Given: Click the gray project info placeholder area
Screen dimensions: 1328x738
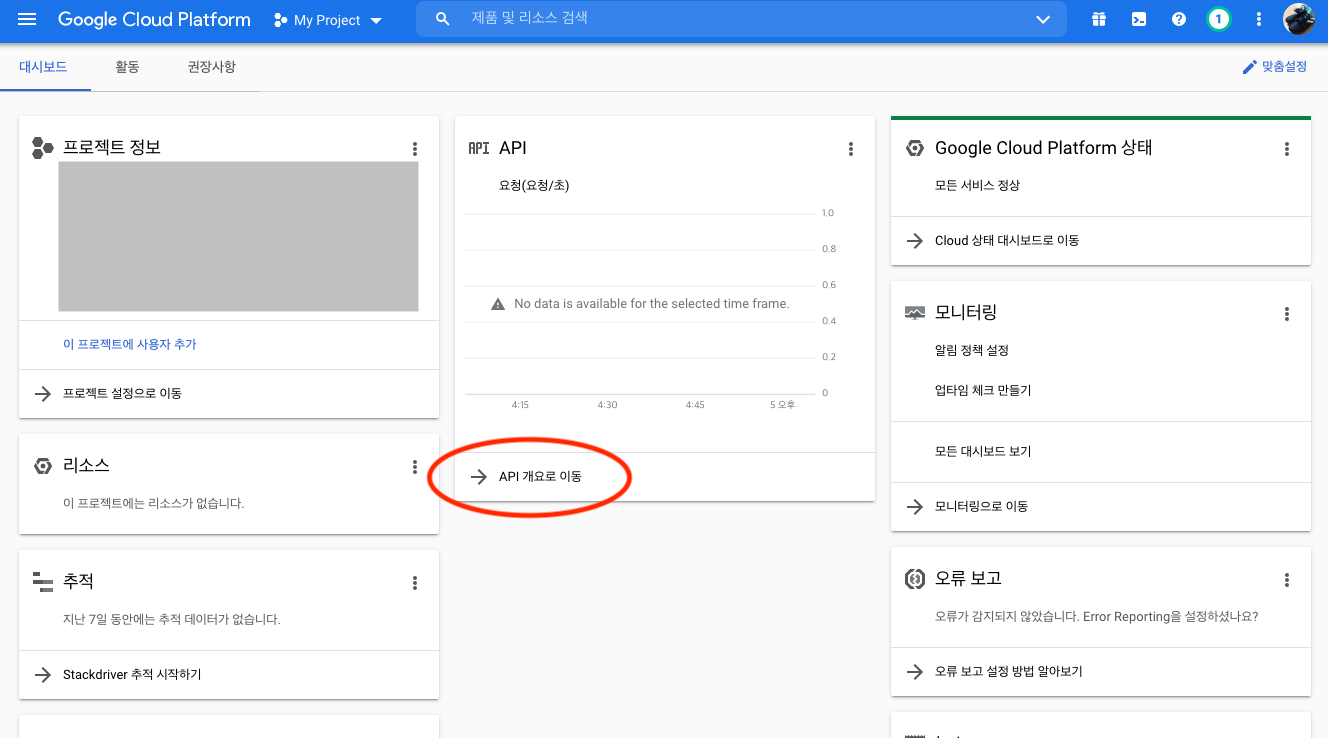Looking at the screenshot, I should click(x=238, y=237).
